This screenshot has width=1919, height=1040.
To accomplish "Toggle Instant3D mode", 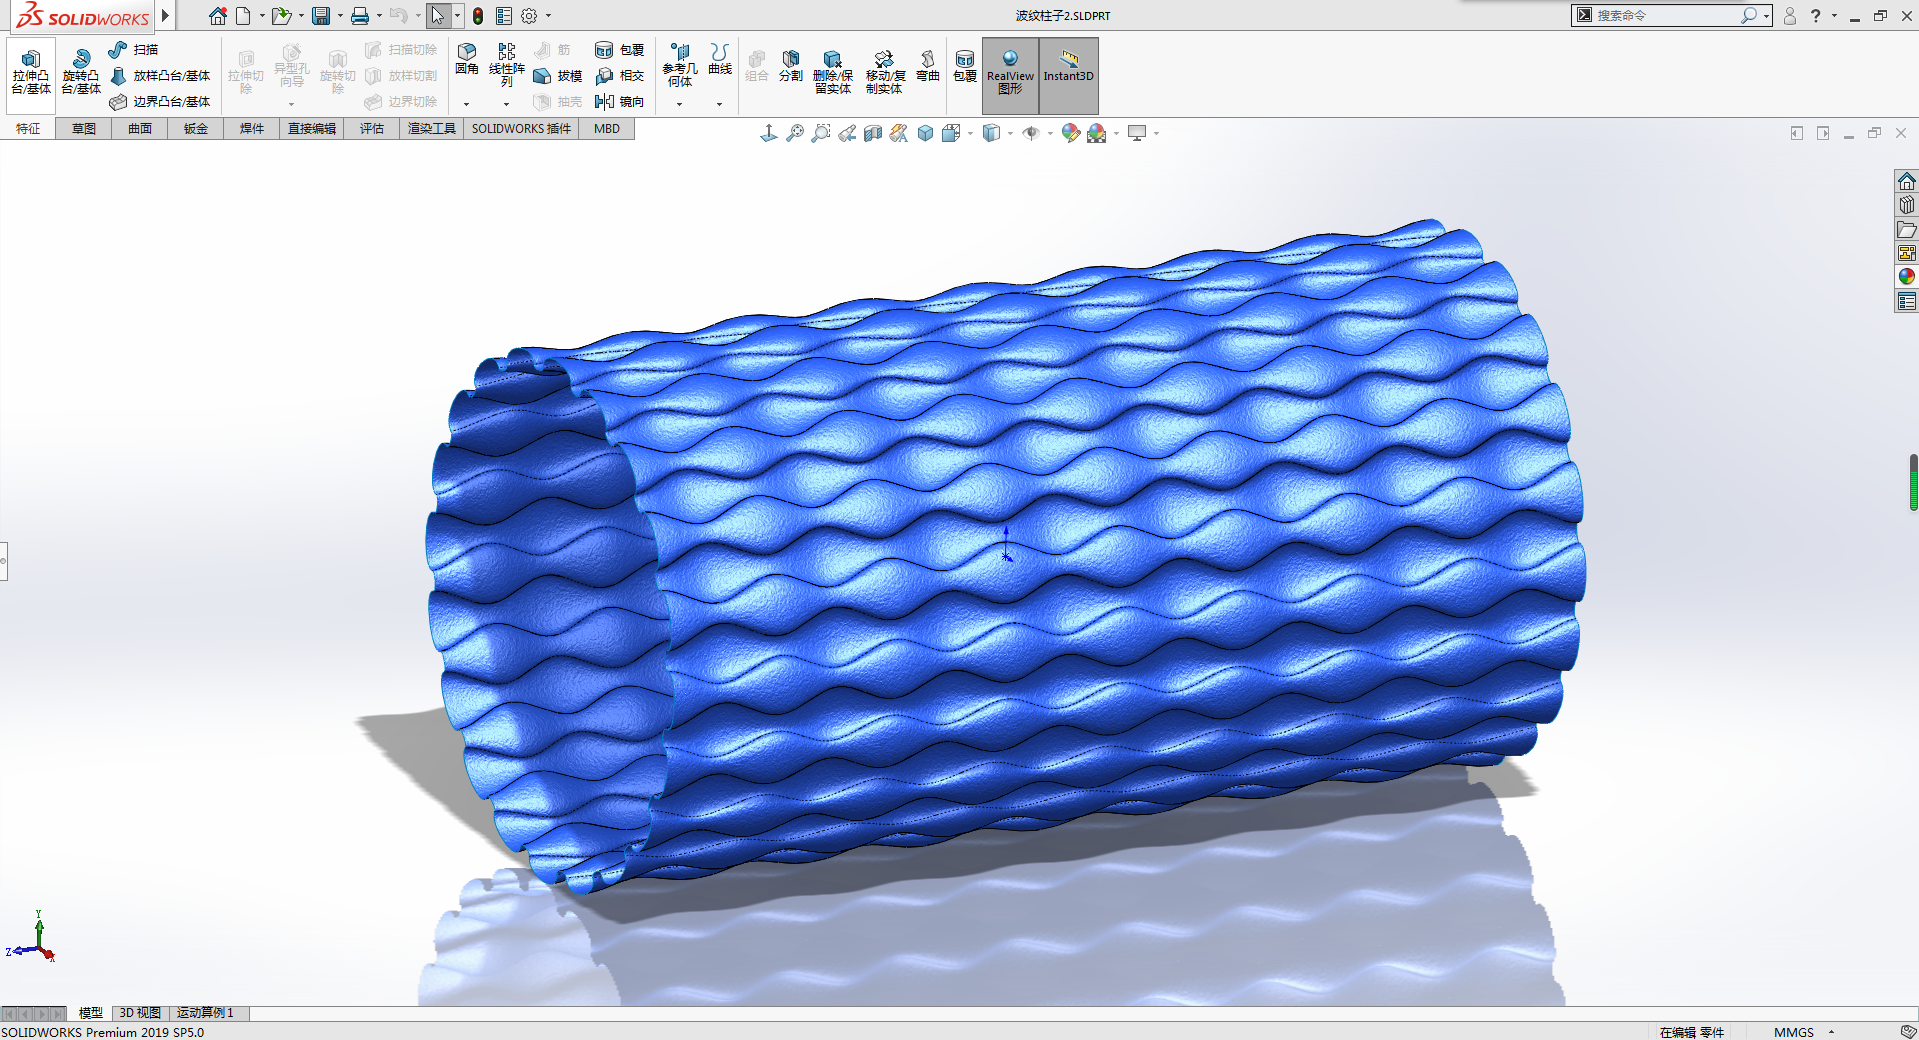I will pos(1068,75).
